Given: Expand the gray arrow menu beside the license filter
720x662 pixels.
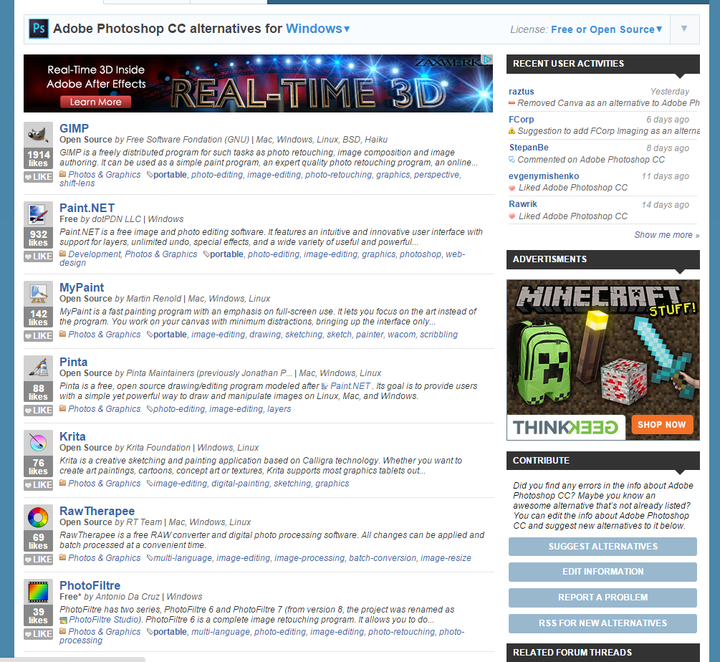Looking at the screenshot, I should [x=684, y=29].
